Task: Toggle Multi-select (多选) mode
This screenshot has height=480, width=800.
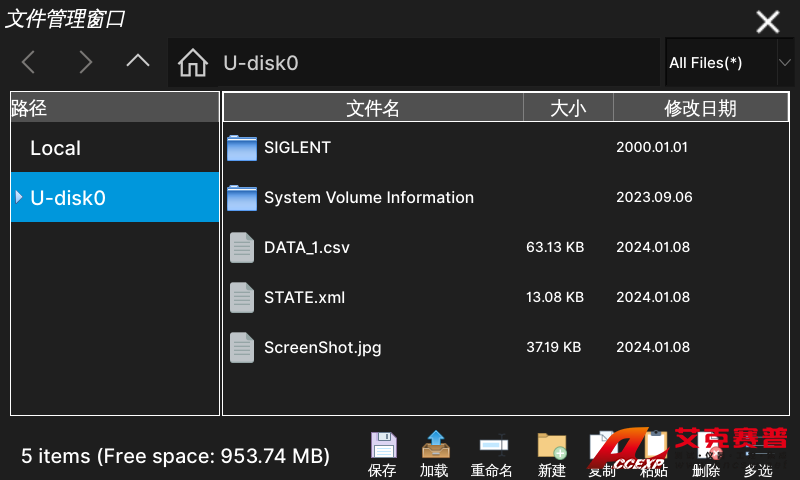Action: [758, 452]
